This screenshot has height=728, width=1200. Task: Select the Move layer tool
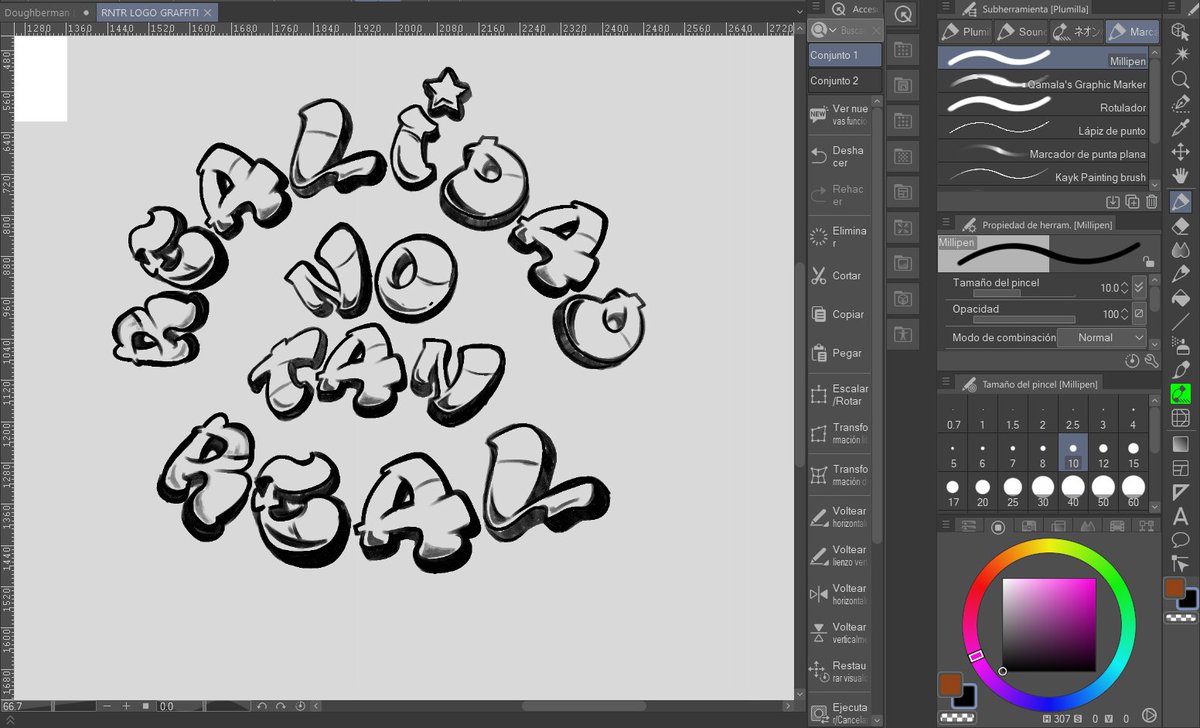tap(1180, 152)
